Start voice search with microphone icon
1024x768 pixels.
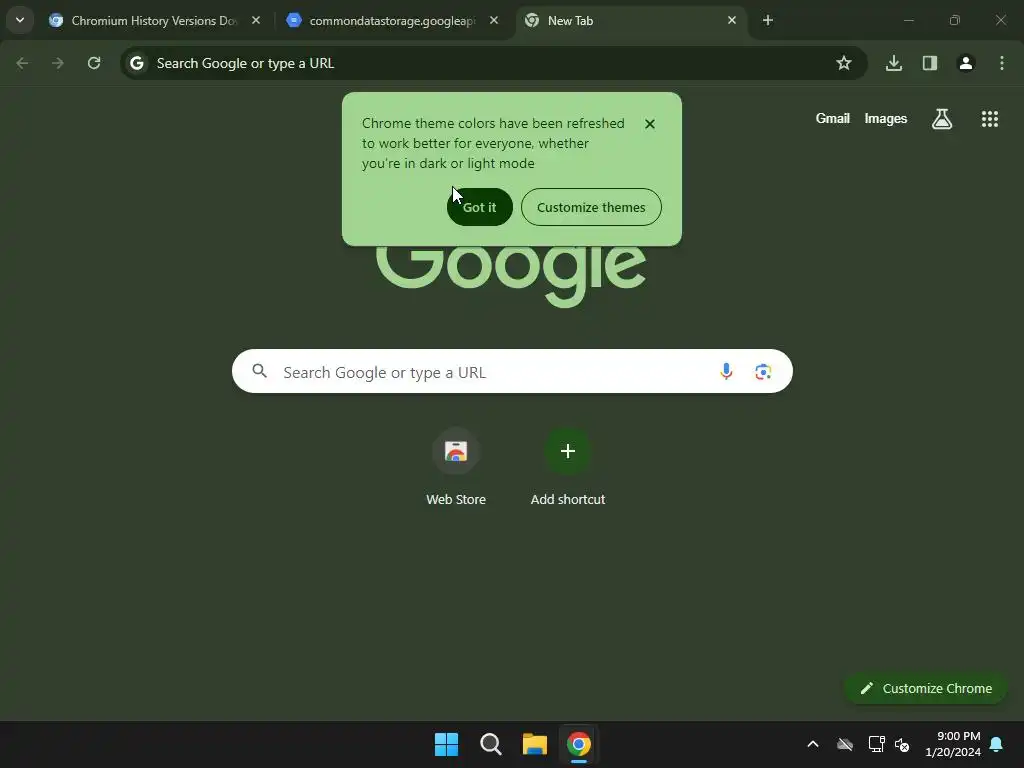(726, 372)
